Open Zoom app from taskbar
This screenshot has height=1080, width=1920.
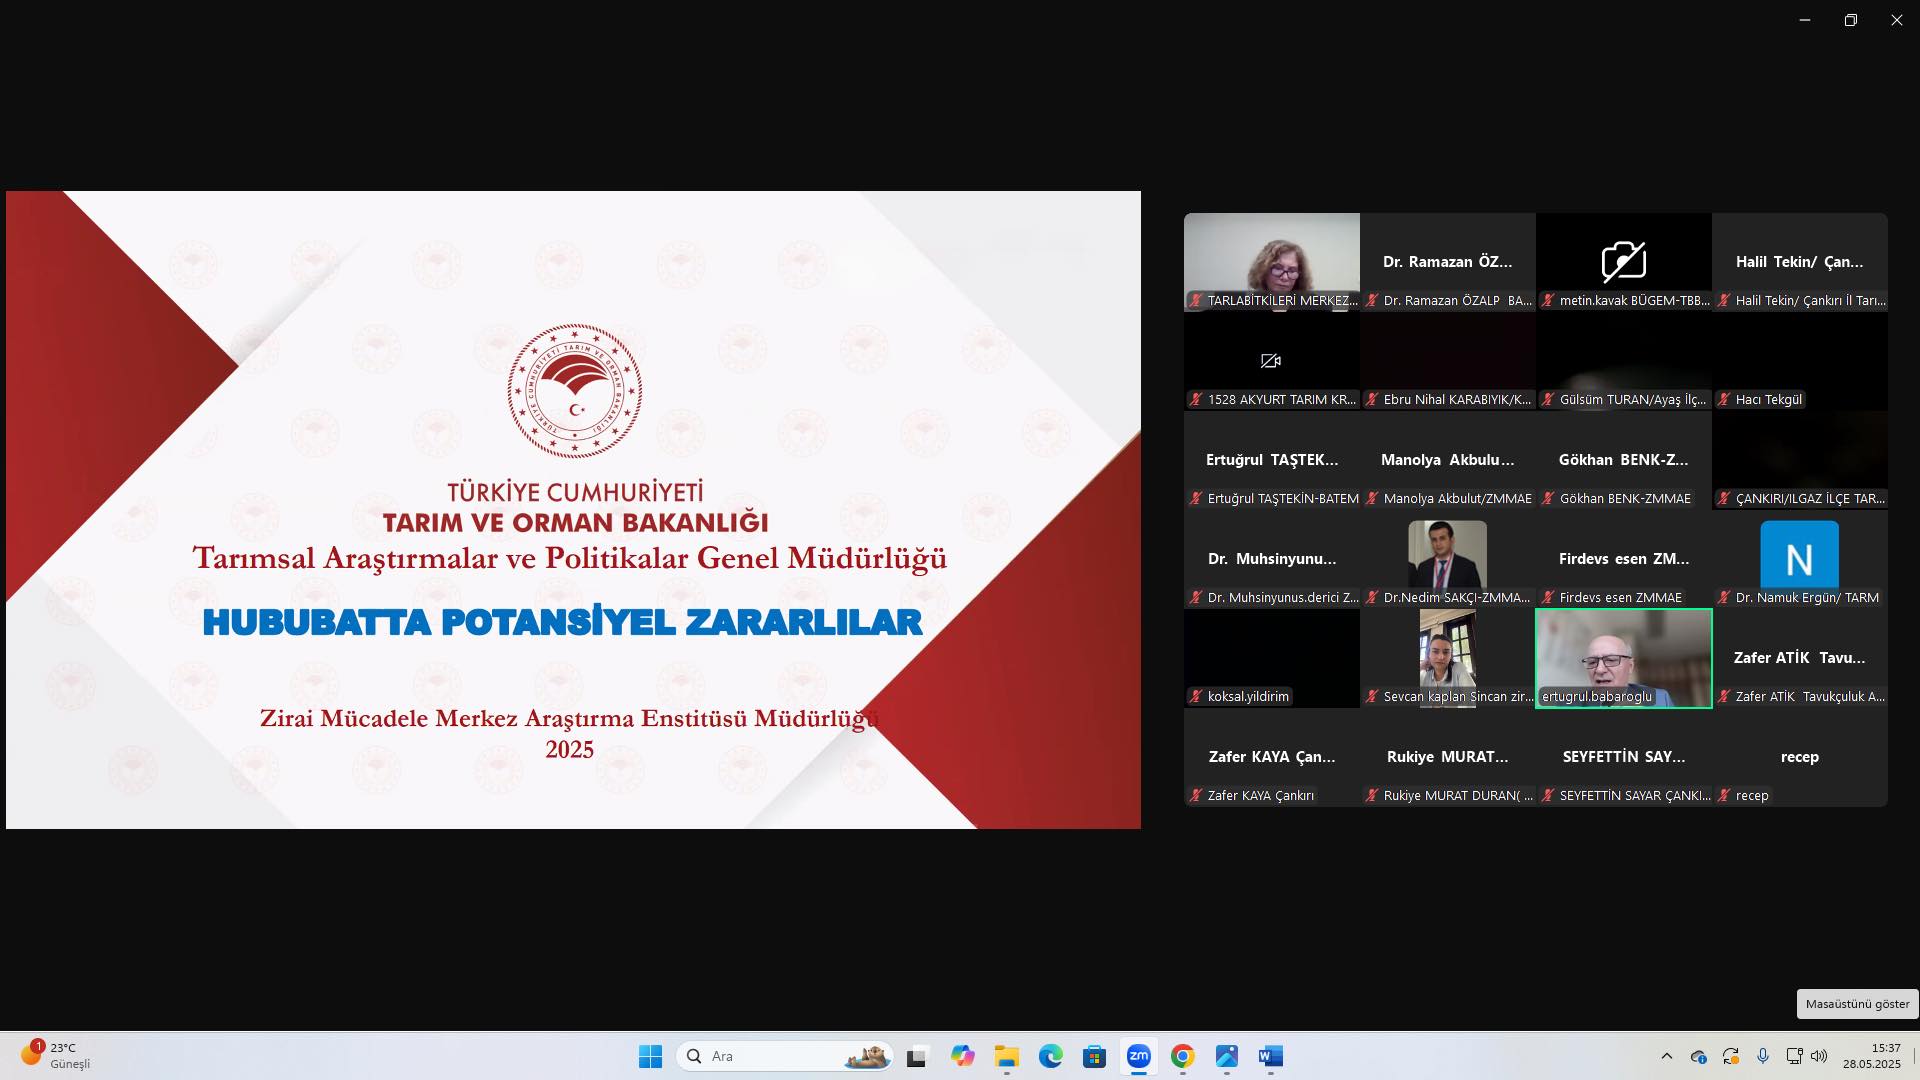[x=1138, y=1056]
